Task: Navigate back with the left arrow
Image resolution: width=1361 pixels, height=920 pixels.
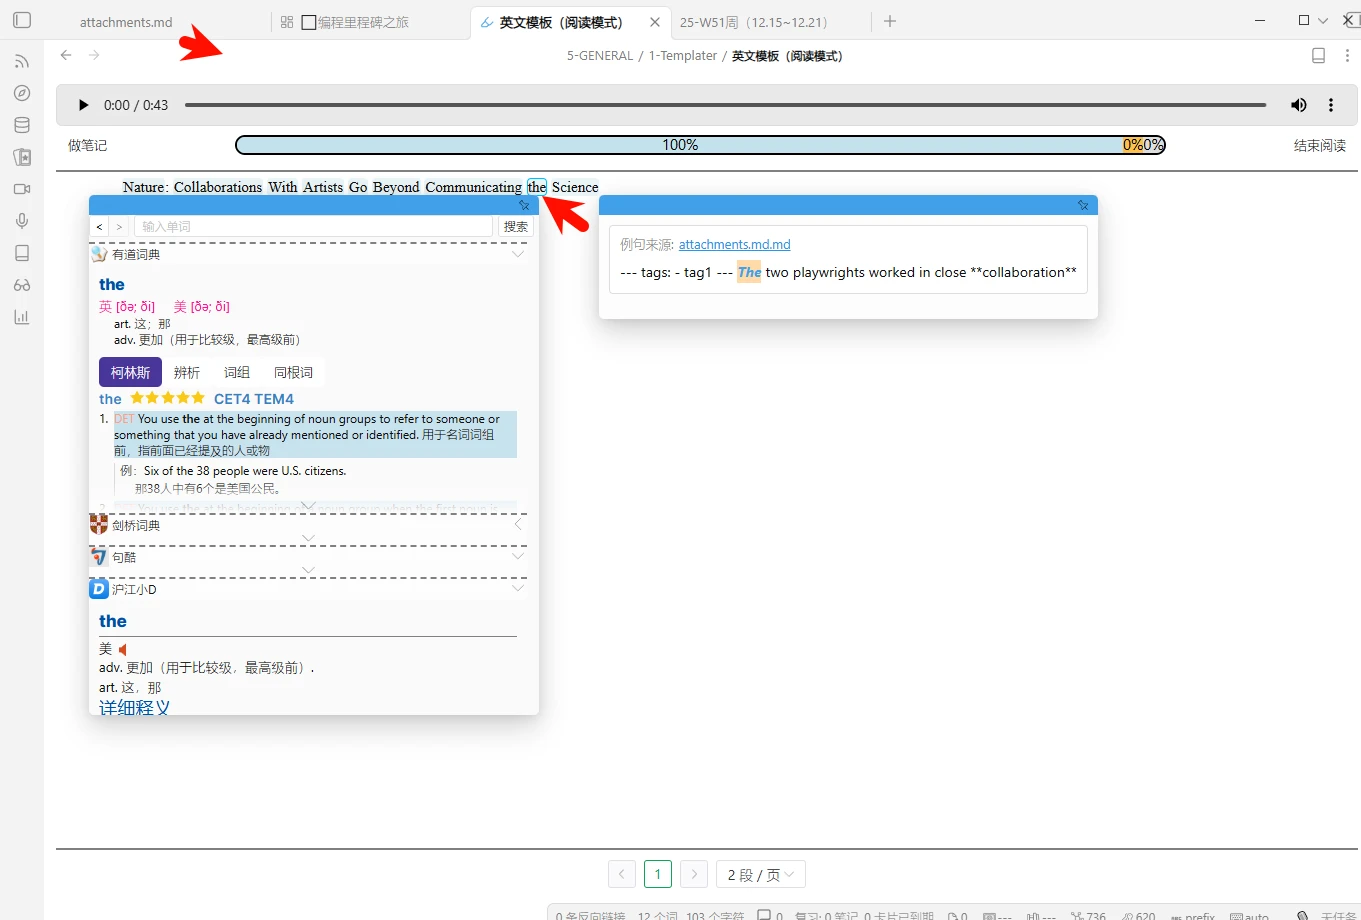Action: (x=66, y=55)
